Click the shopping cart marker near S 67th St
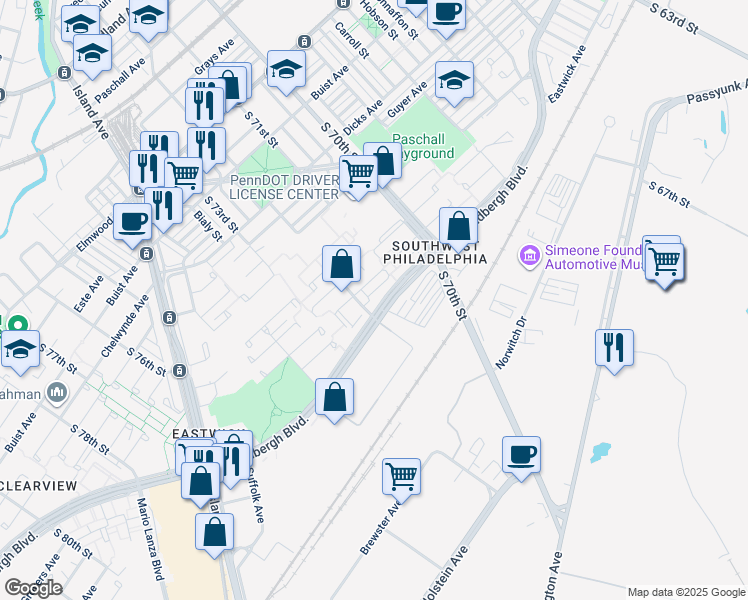 665,263
